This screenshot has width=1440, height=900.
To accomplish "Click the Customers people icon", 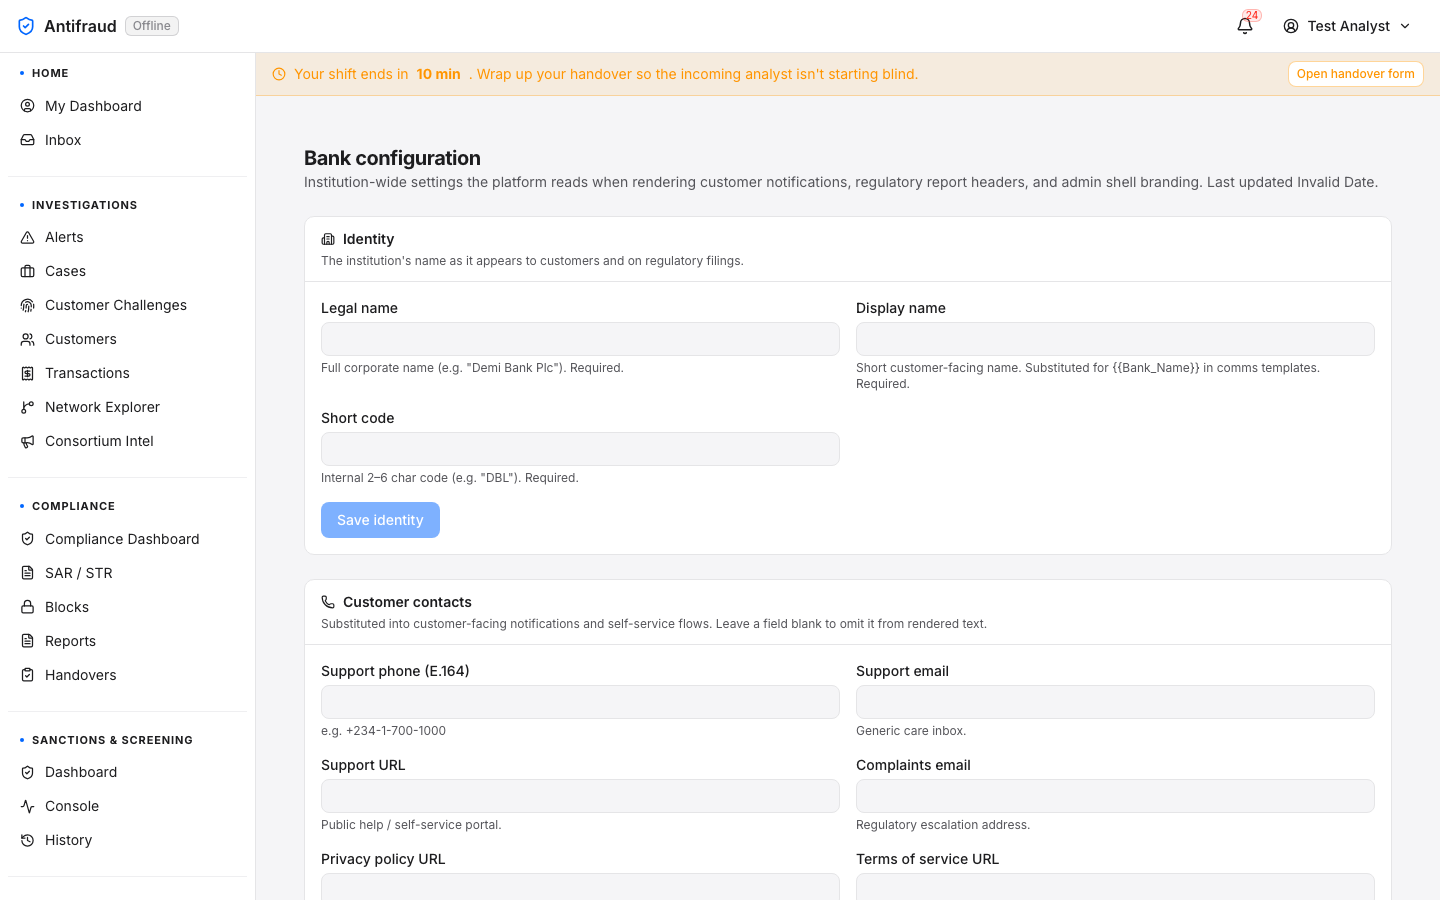I will [x=28, y=339].
